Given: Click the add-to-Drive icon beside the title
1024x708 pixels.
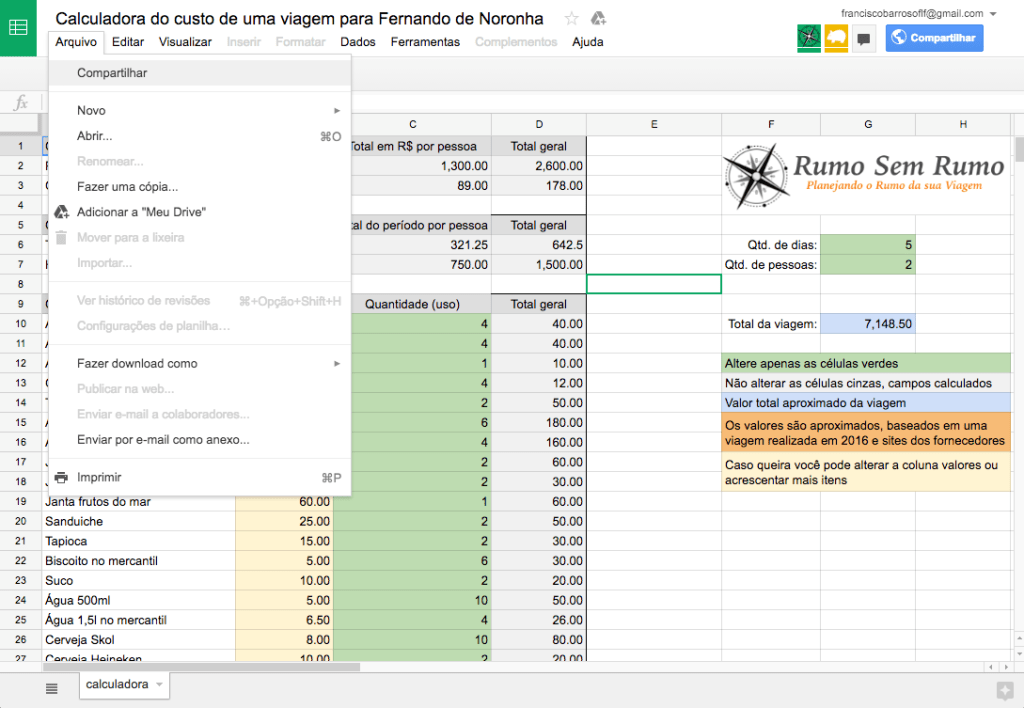Looking at the screenshot, I should click(598, 18).
